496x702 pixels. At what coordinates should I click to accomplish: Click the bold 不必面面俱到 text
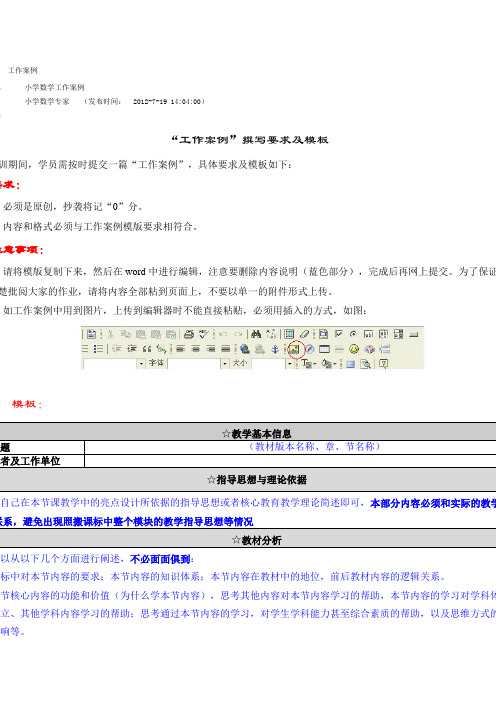coord(160,559)
